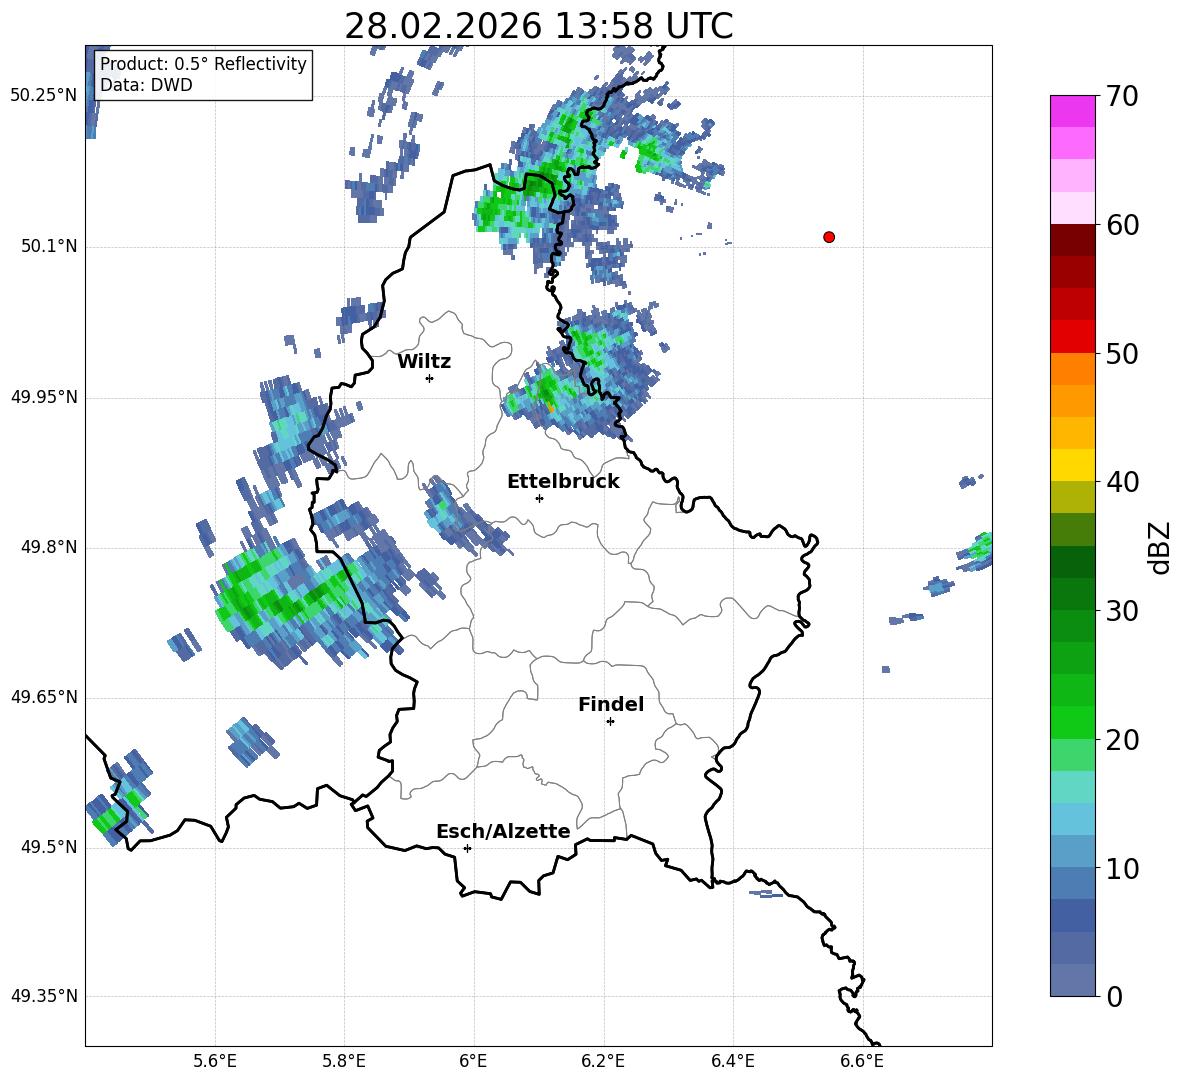Pick the yellow colorbar segment above 40

click(1072, 465)
